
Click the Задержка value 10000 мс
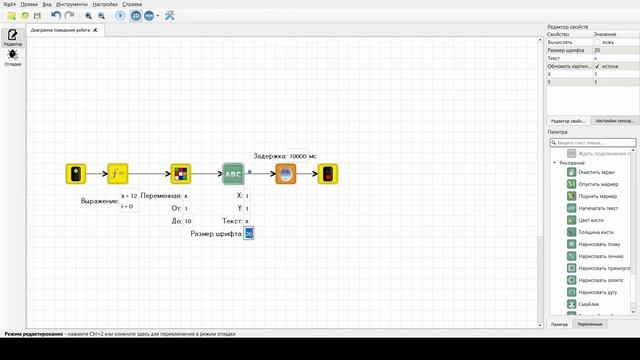click(x=303, y=156)
